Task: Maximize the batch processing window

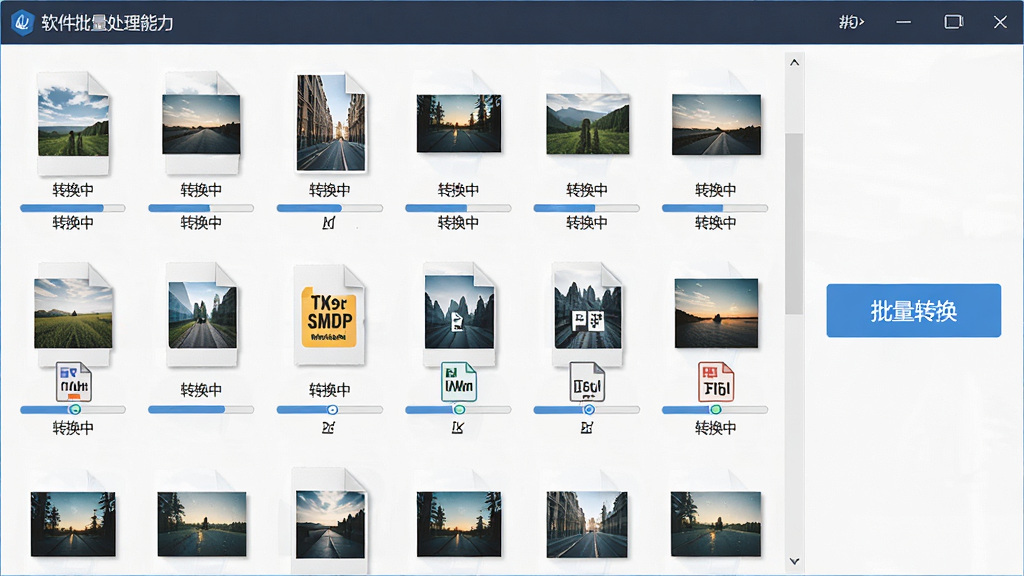Action: 953,22
